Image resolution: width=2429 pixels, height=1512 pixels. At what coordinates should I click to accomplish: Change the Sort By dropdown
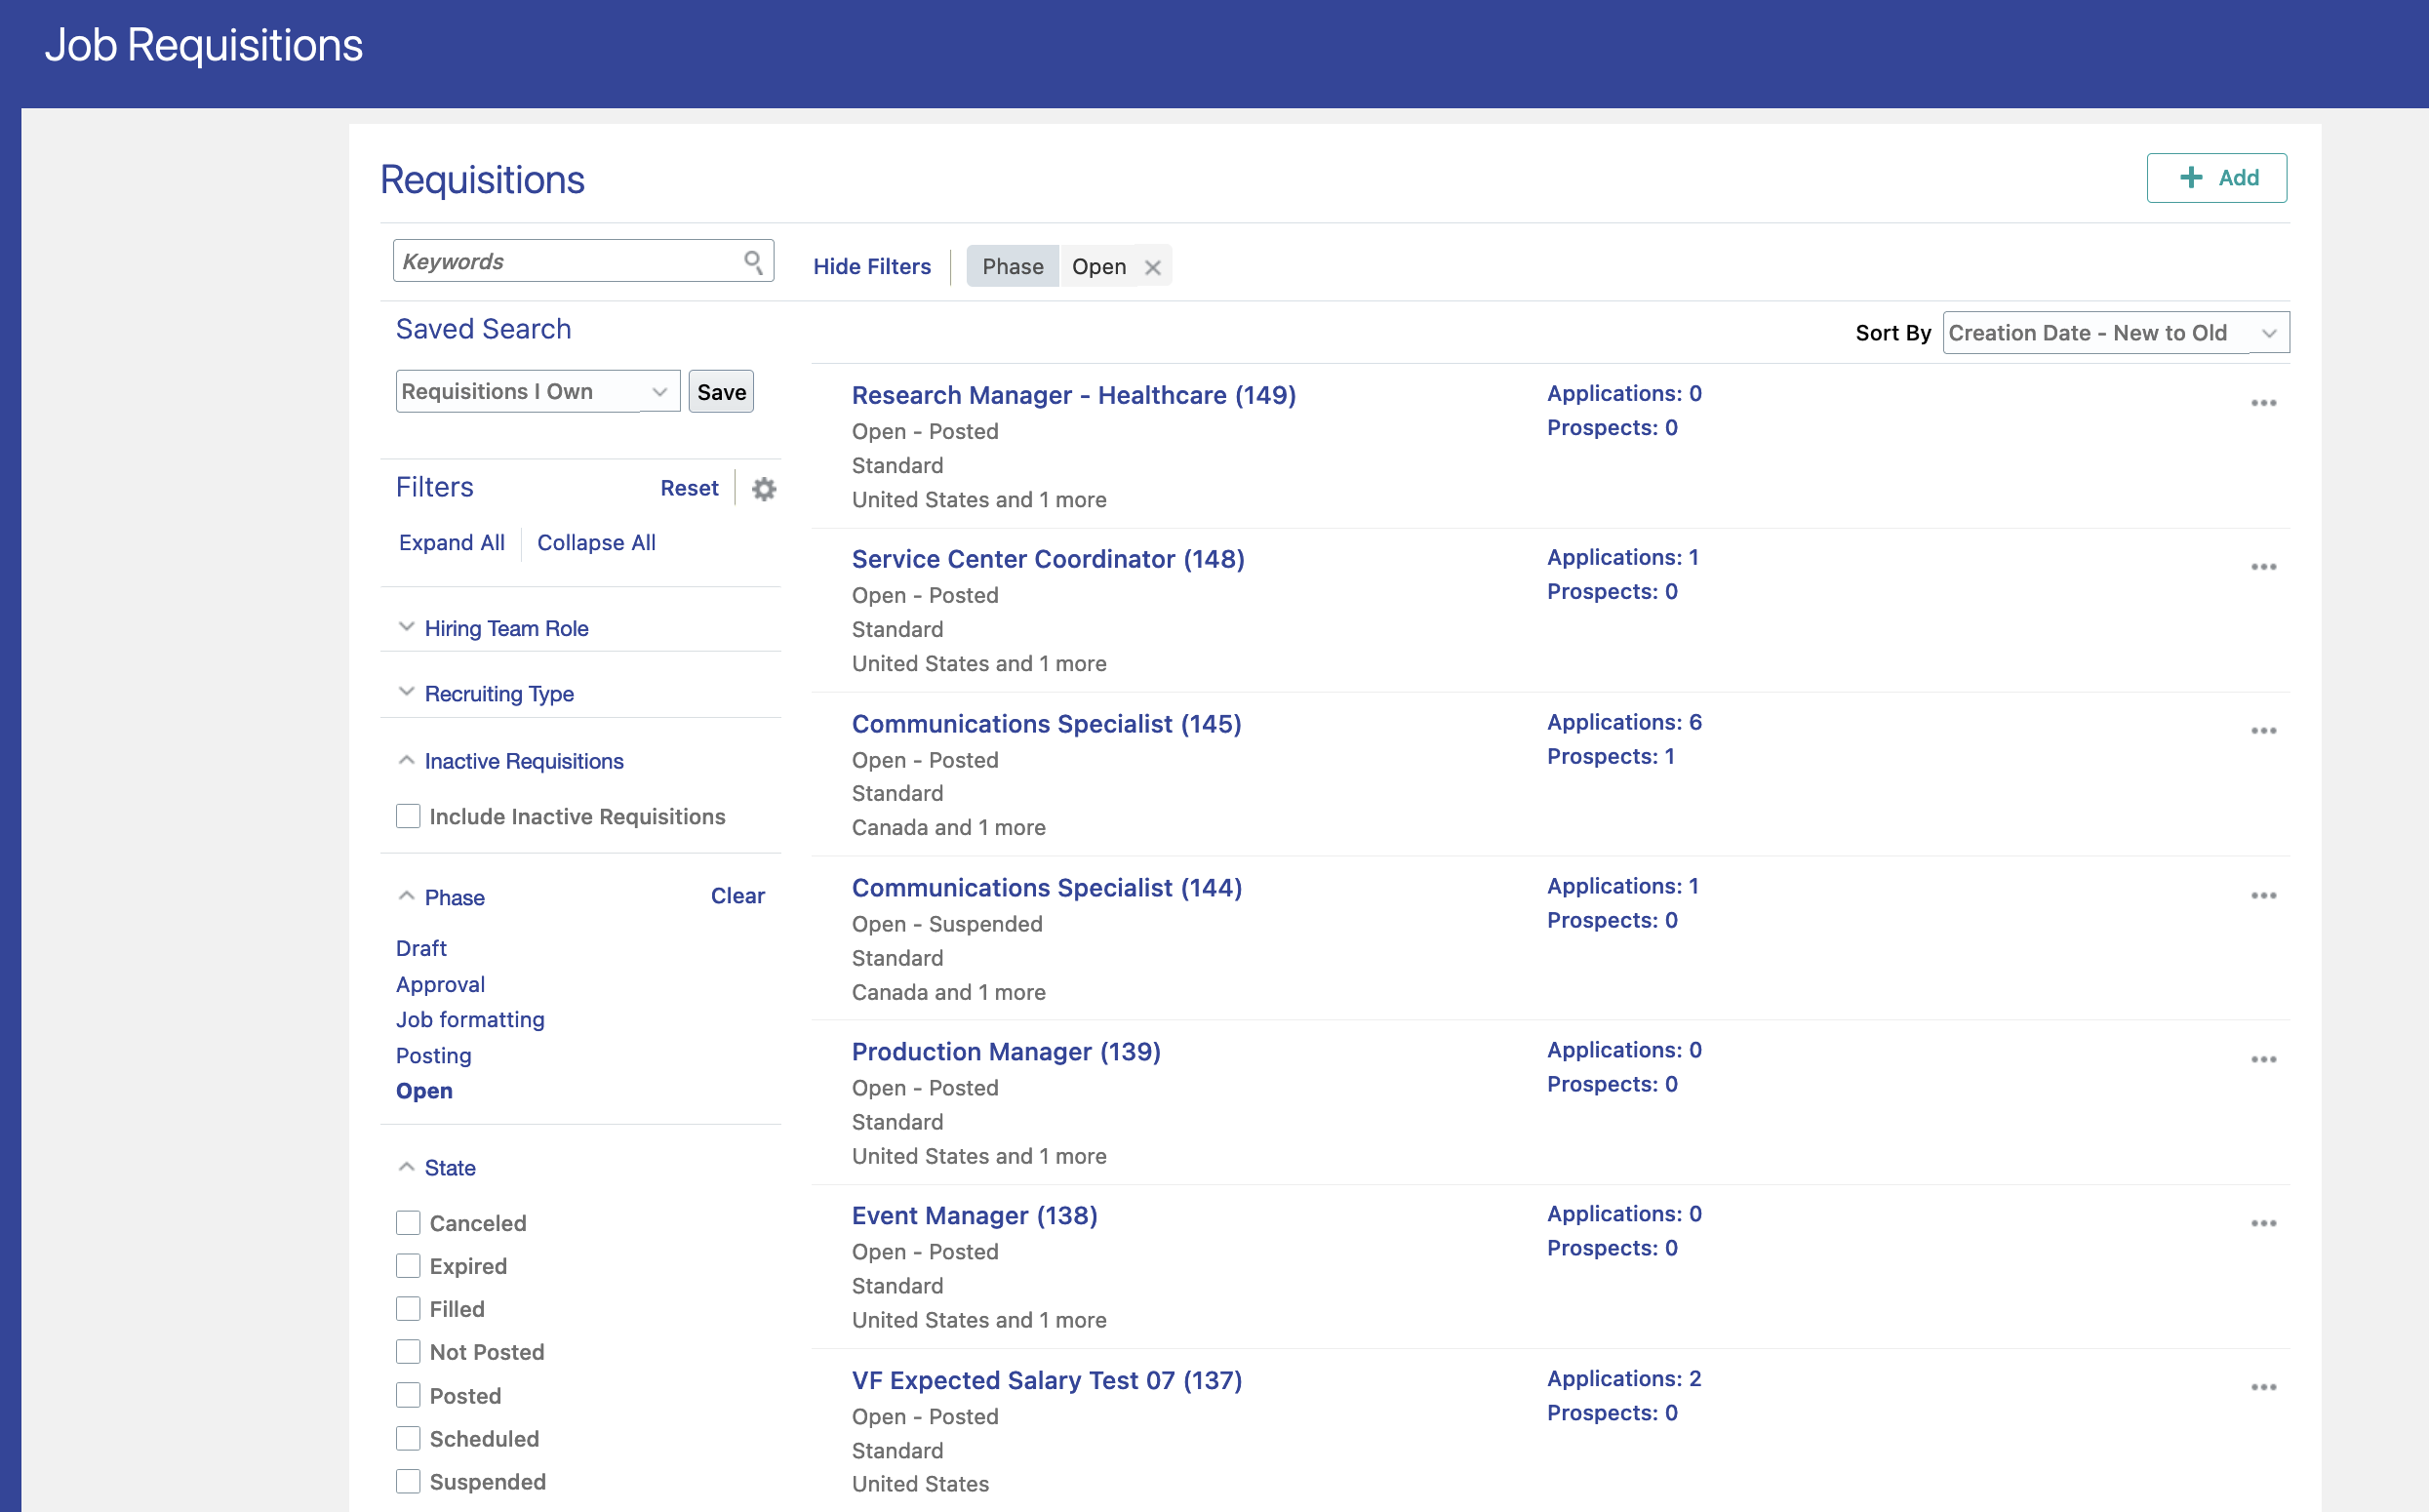[x=2115, y=332]
